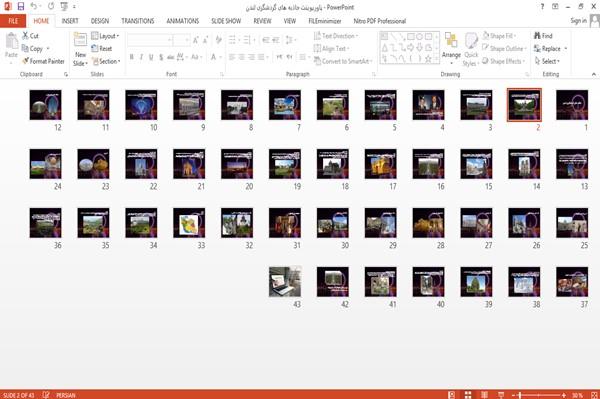The height and width of the screenshot is (399, 600).
Task: Select slide thumbnail 33 with map
Action: click(189, 223)
